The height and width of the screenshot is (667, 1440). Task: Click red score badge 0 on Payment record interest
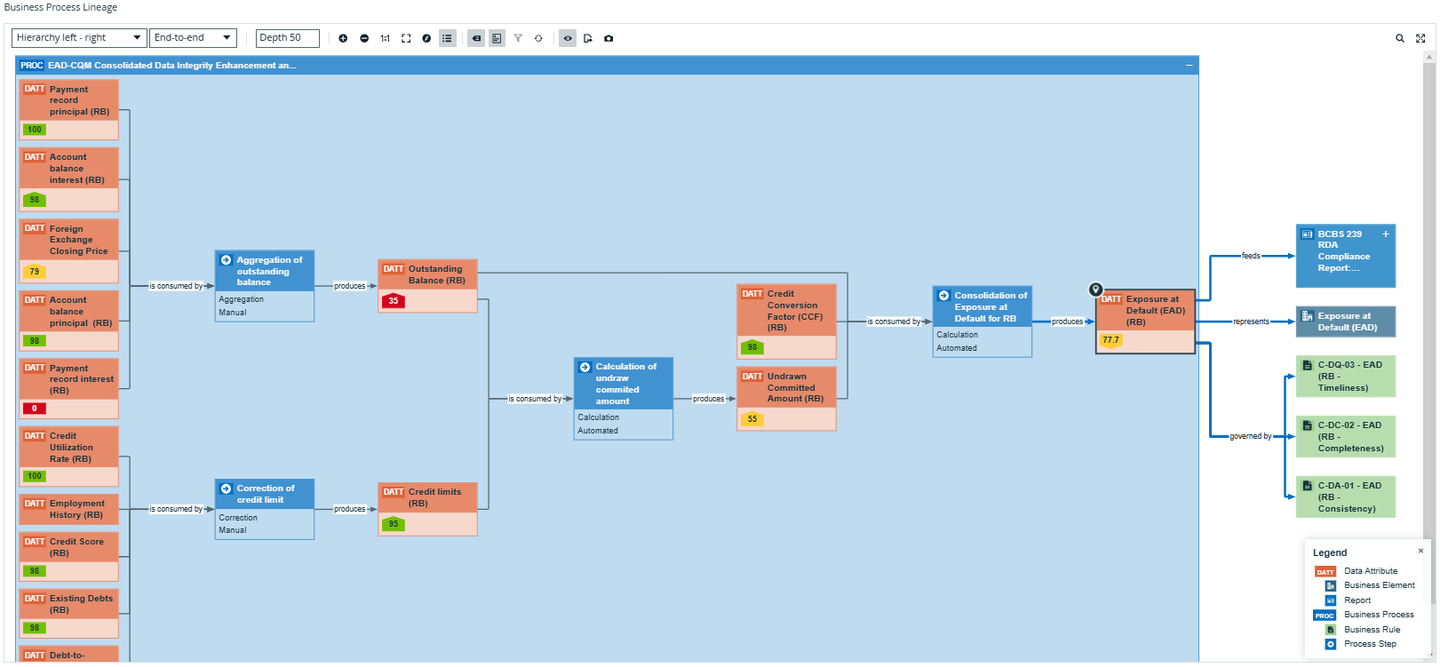pos(34,408)
